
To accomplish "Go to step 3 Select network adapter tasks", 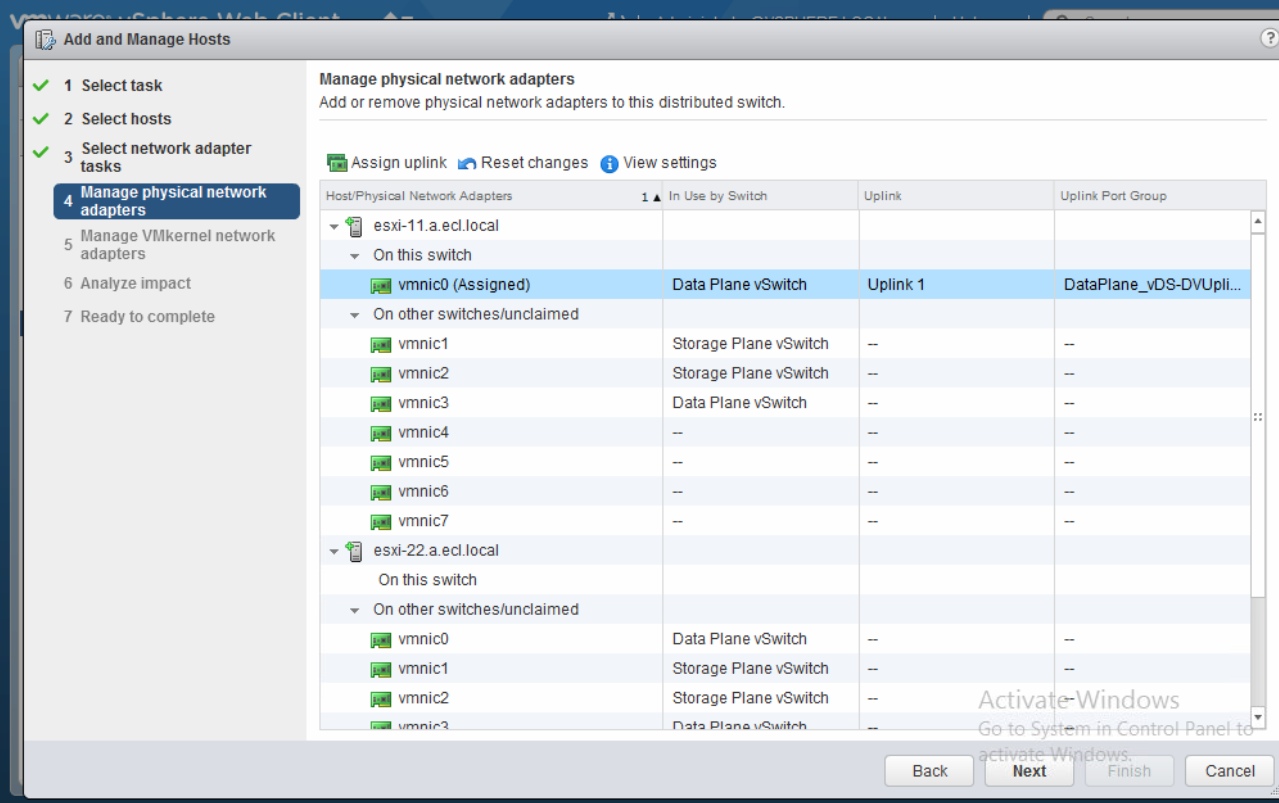I will pos(166,157).
